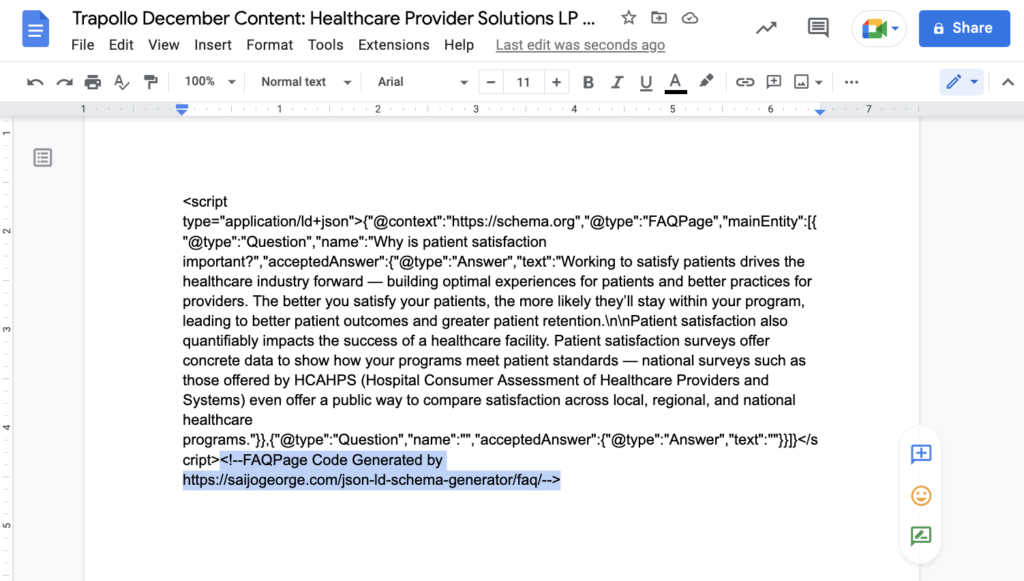Open the Arial font dropdown
The height and width of the screenshot is (581, 1024).
click(422, 82)
